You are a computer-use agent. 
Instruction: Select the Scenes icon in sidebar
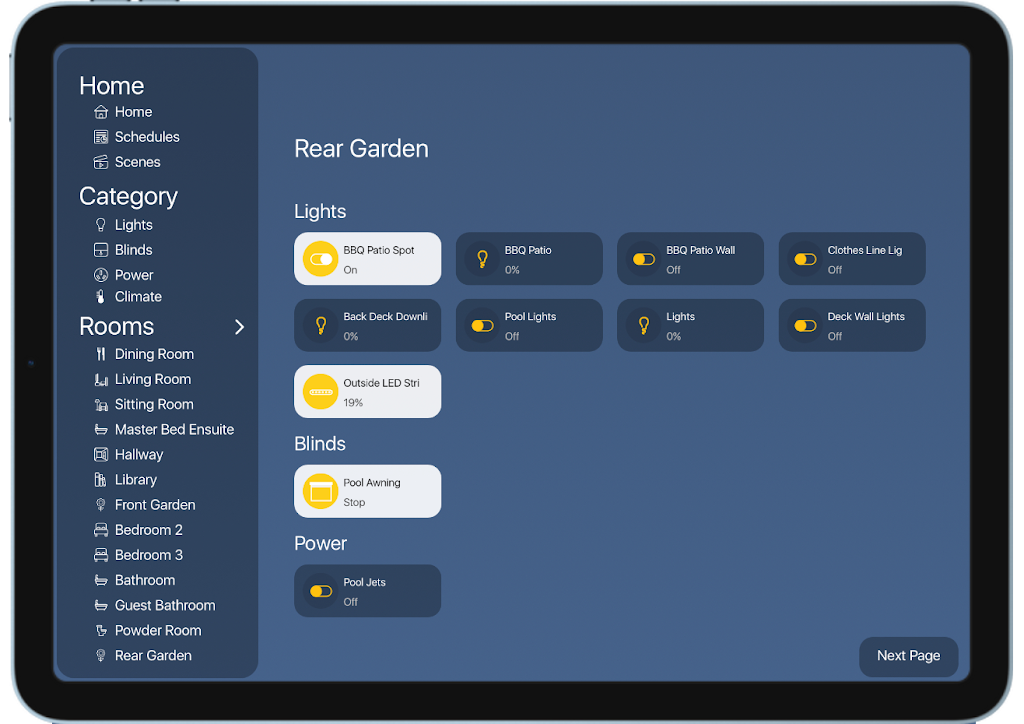pyautogui.click(x=101, y=162)
